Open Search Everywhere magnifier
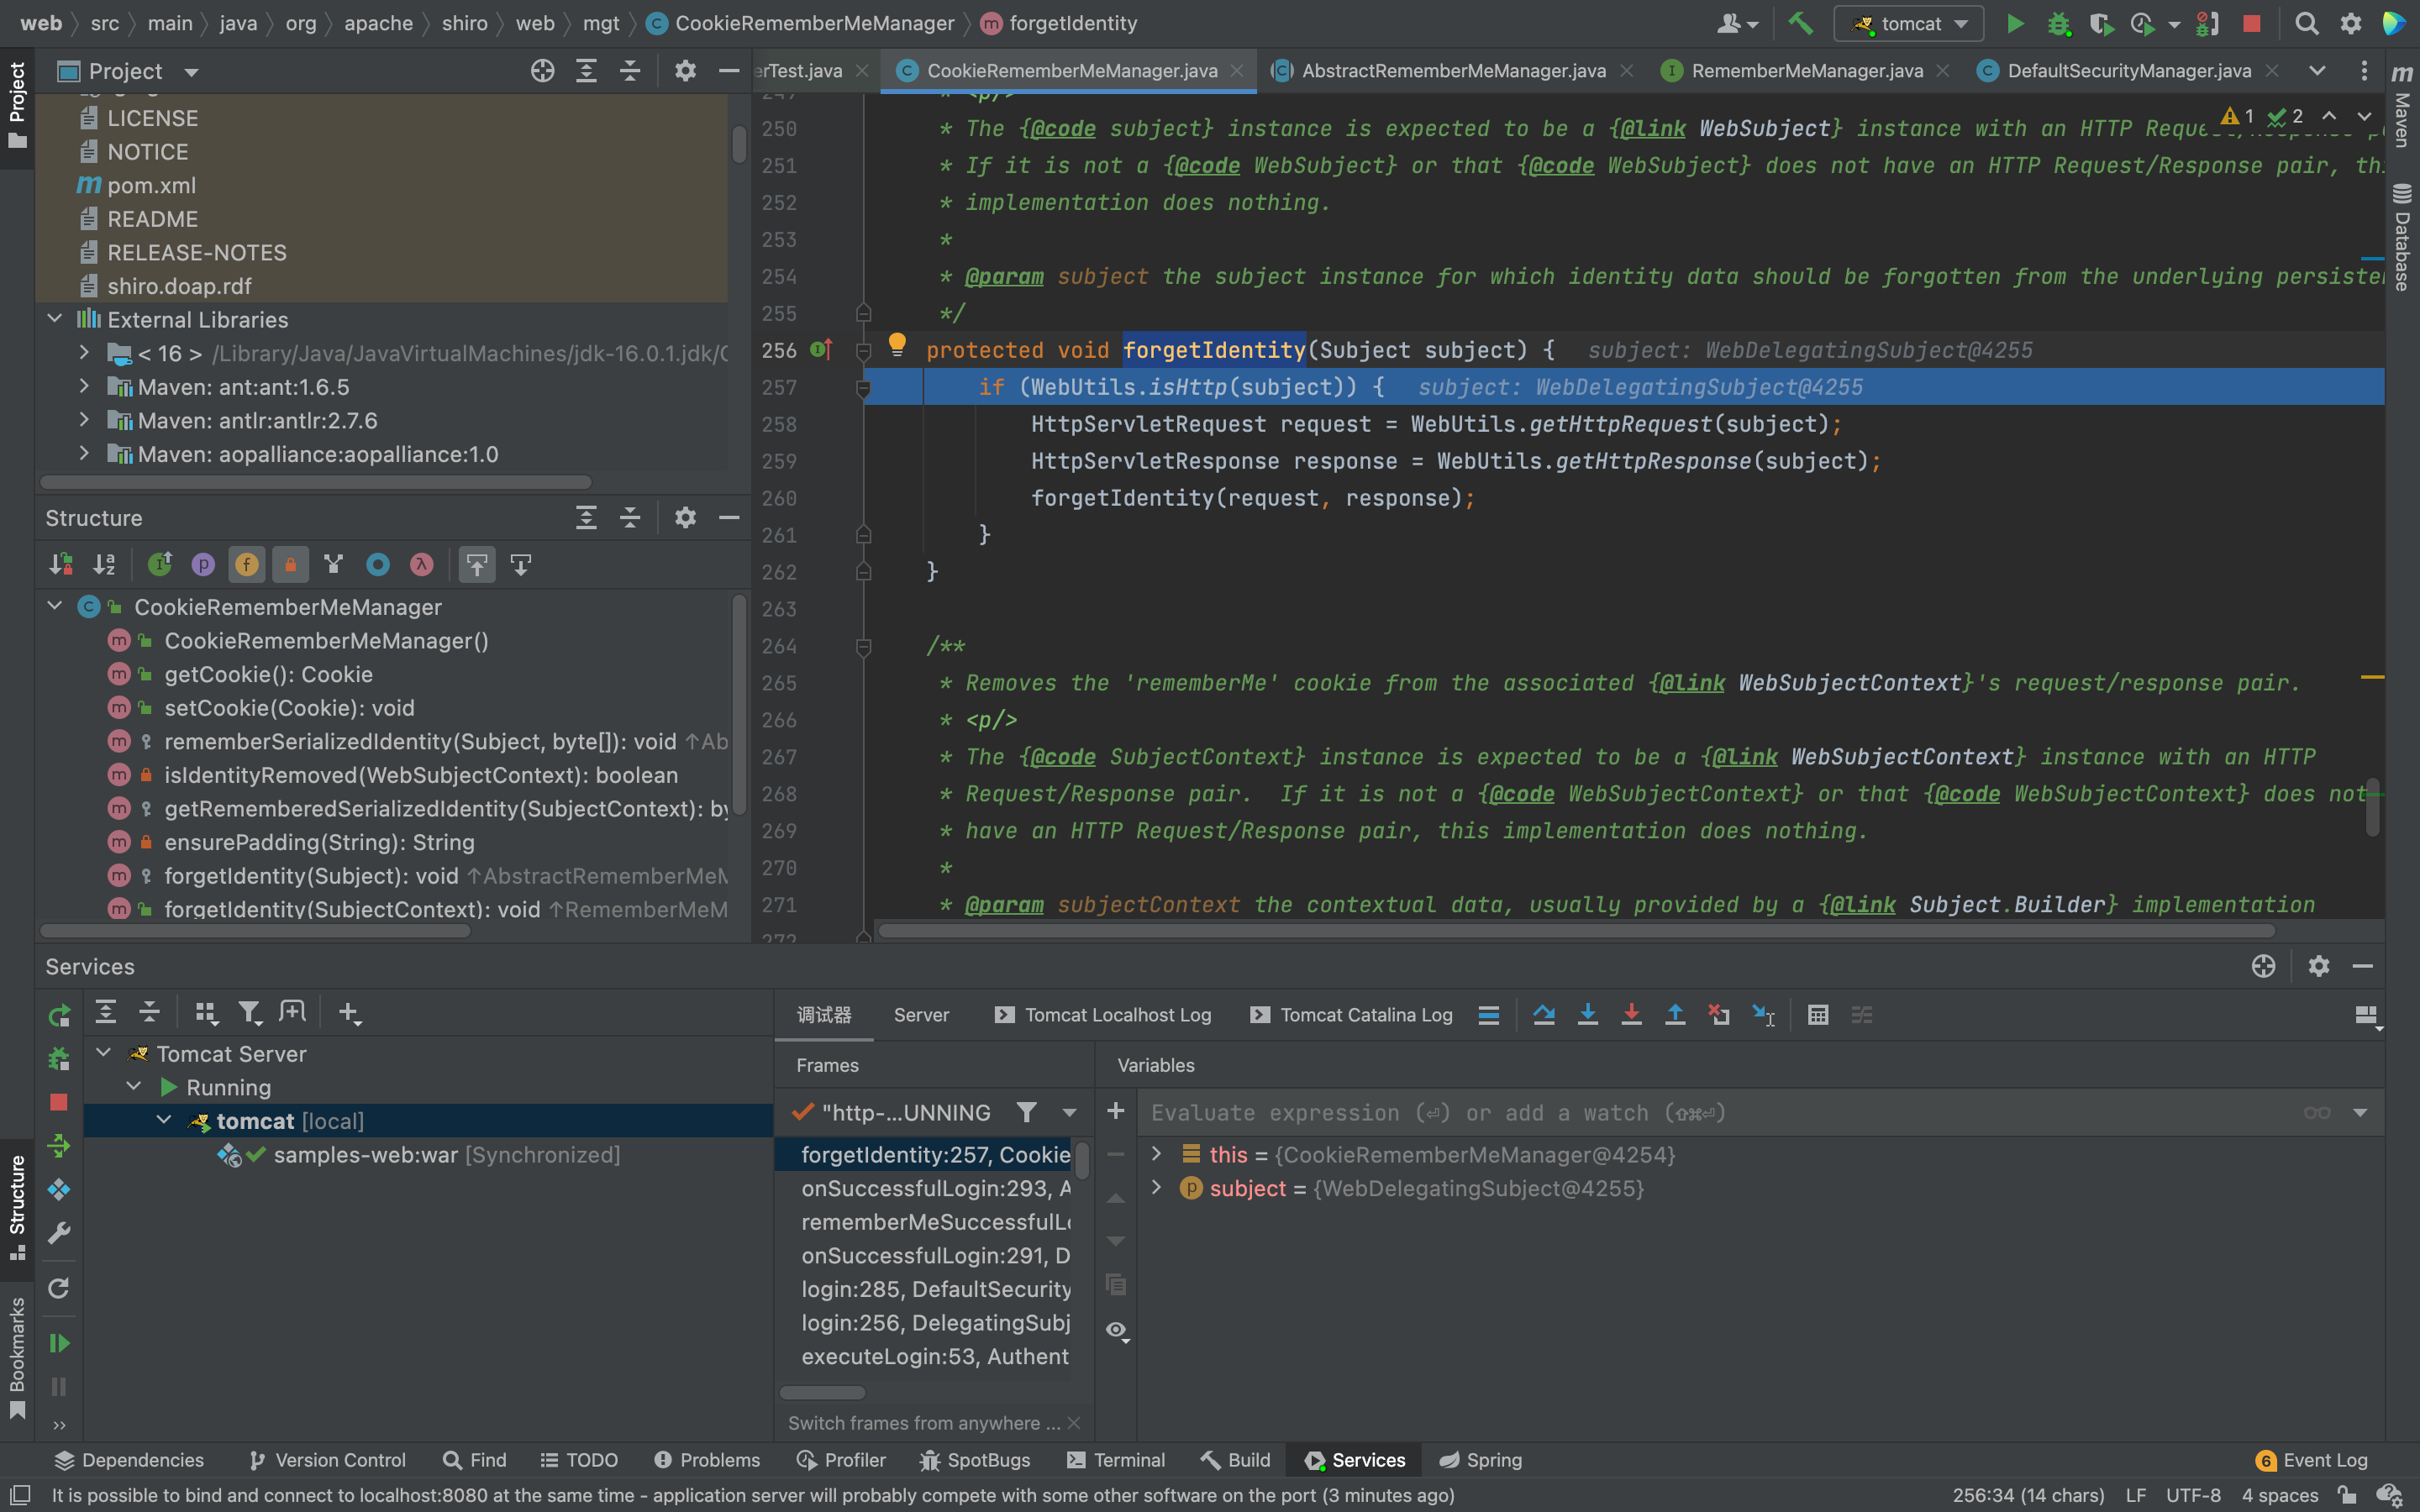Viewport: 2420px width, 1512px height. [x=2306, y=23]
